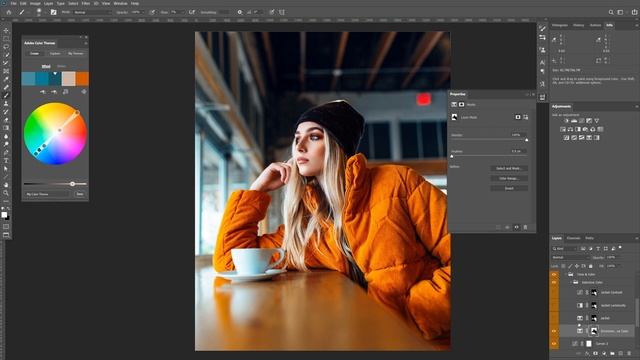
Task: Add a Vibrance adjustment
Action: (596, 121)
